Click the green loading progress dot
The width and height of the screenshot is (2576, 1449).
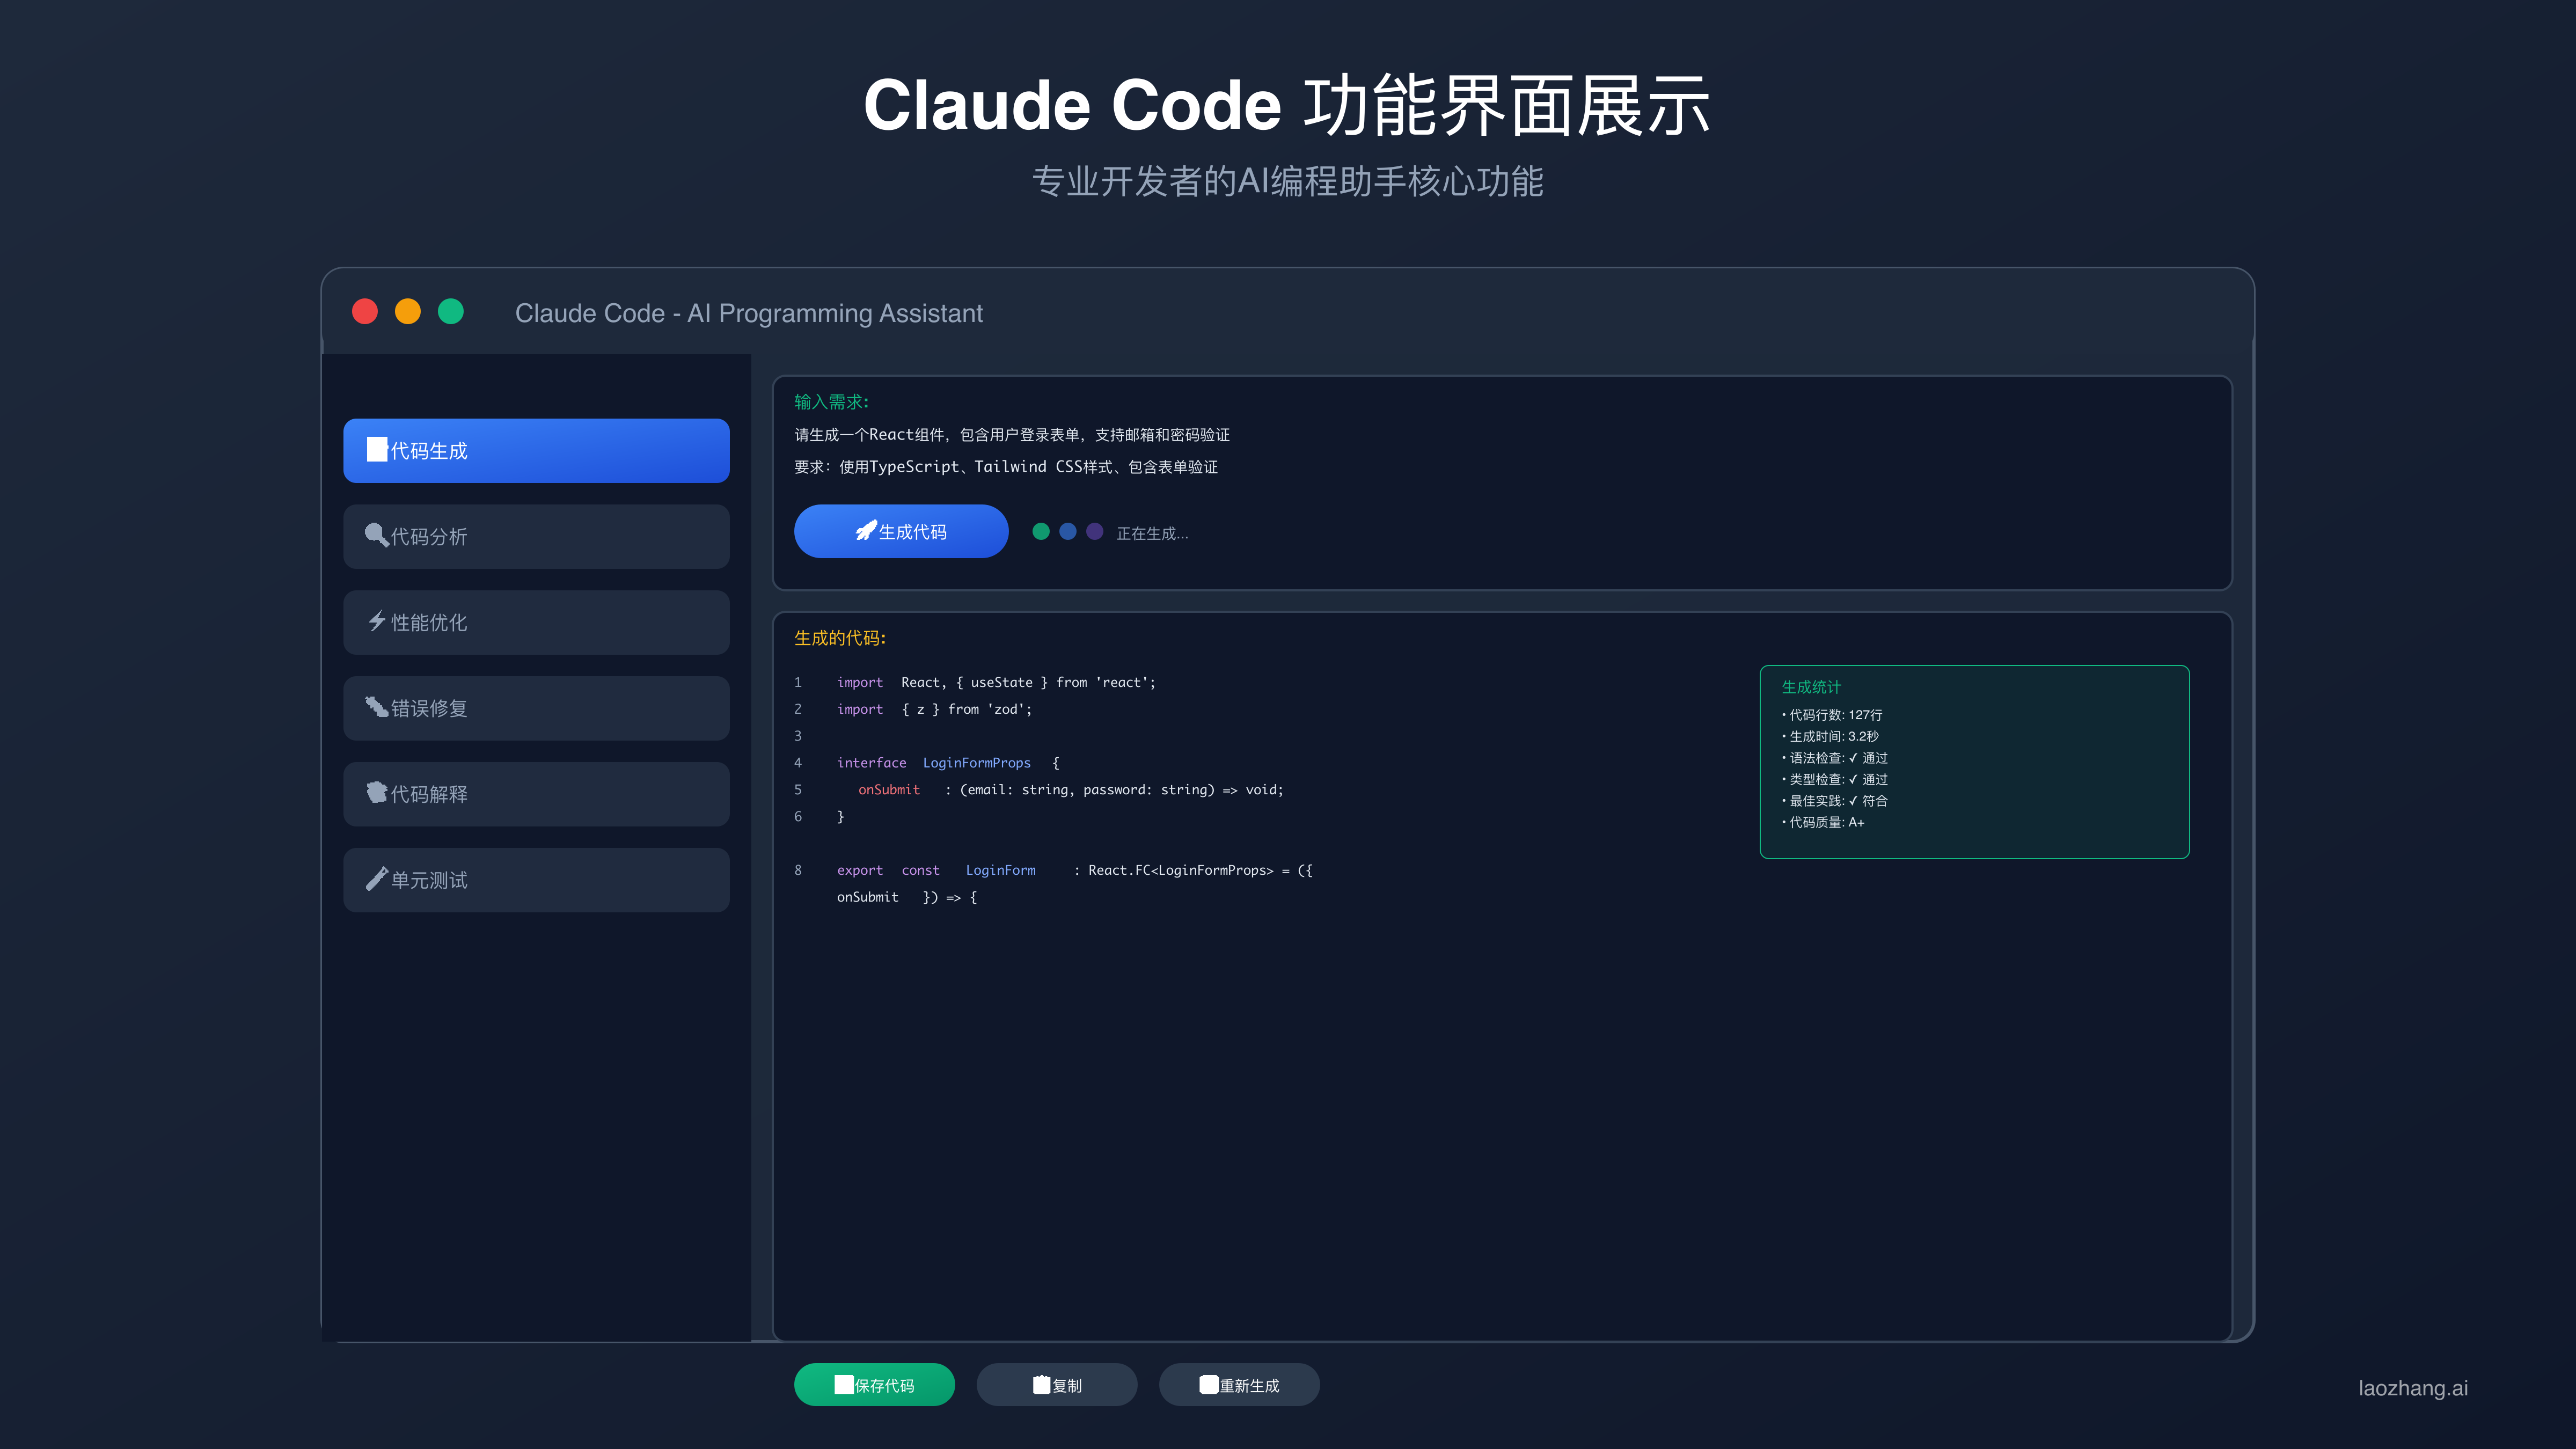pos(1041,532)
